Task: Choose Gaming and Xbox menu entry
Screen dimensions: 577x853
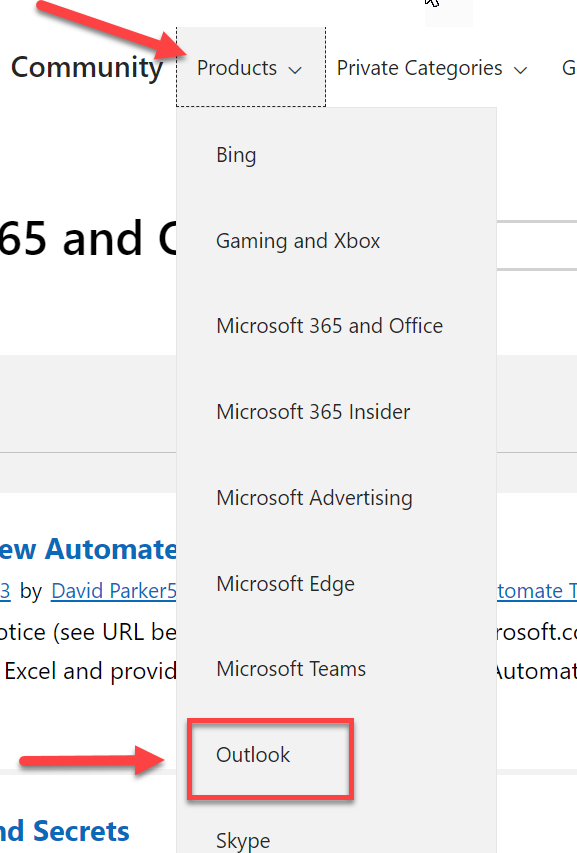Action: click(298, 240)
